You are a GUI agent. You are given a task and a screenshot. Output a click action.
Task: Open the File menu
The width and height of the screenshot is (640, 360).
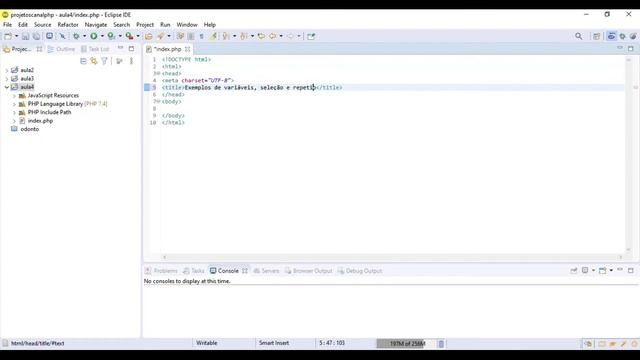pos(7,25)
